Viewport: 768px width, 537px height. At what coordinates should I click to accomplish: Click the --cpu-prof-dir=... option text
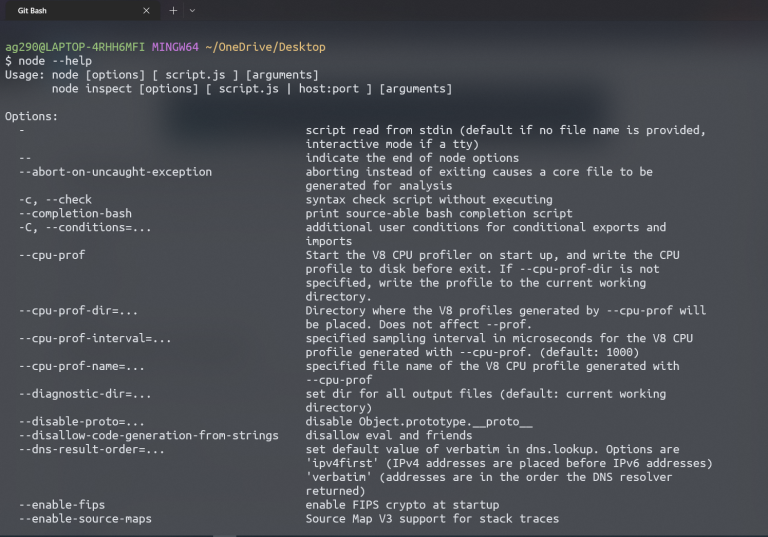coord(78,311)
